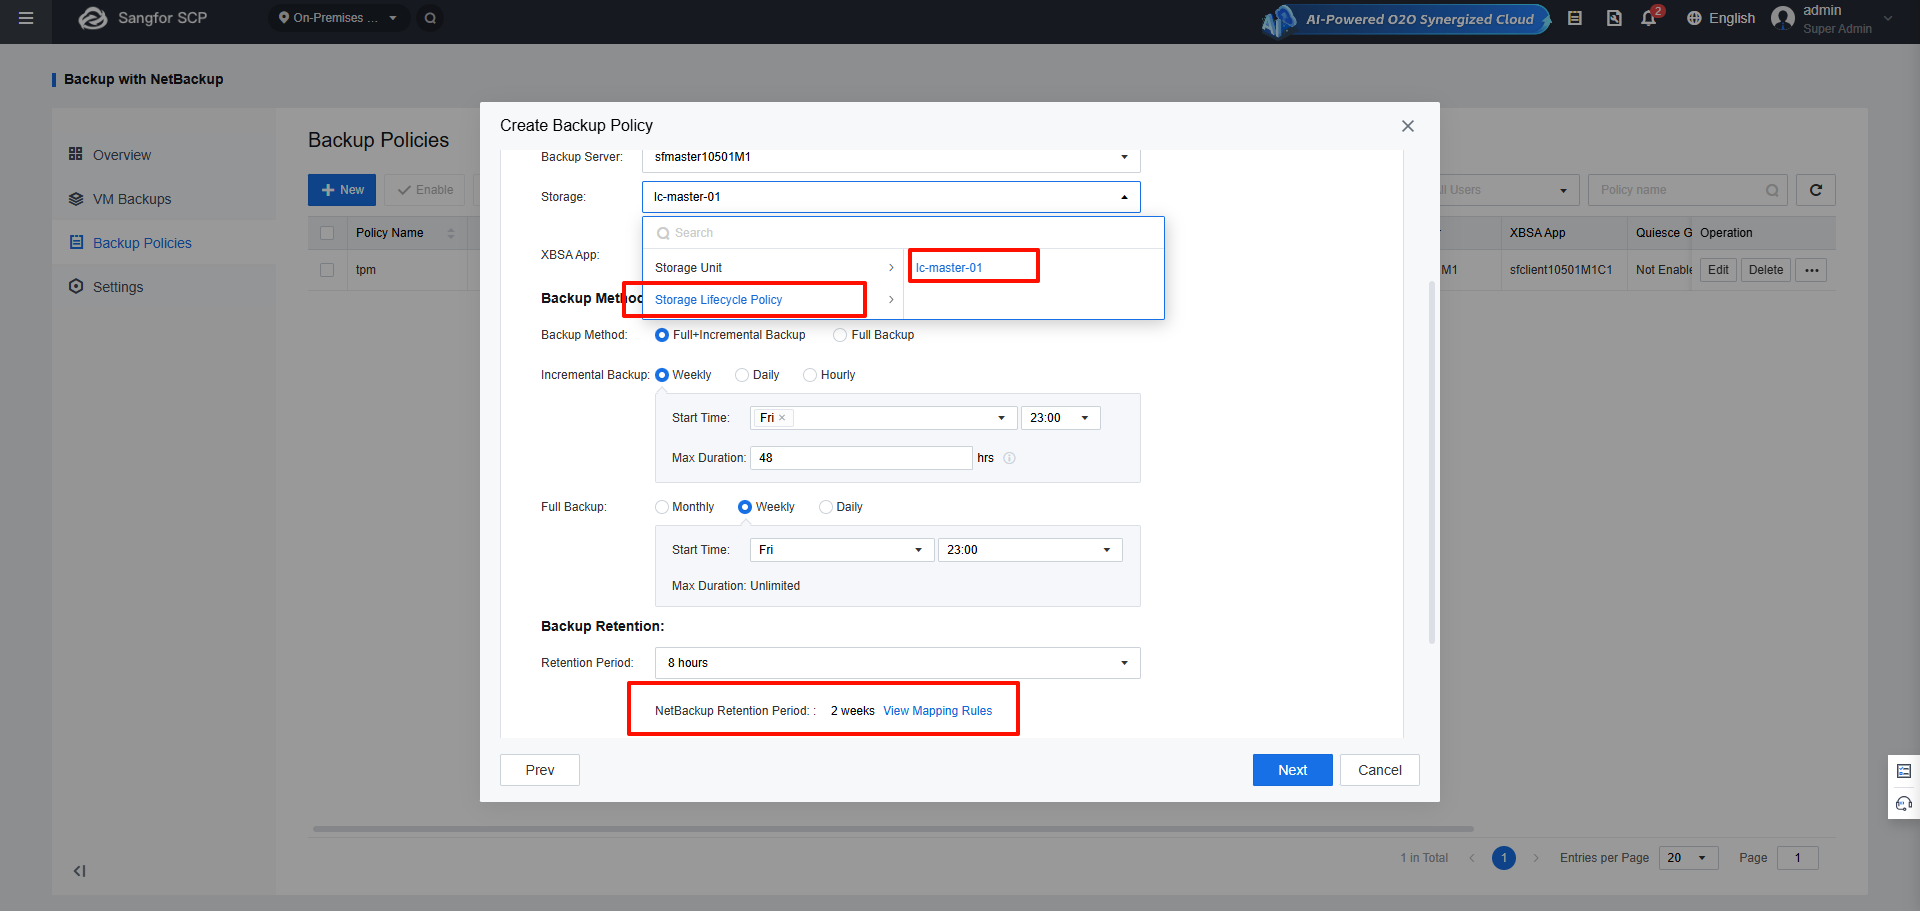This screenshot has width=1920, height=911.
Task: Delete the tpm backup policy
Action: (1766, 270)
